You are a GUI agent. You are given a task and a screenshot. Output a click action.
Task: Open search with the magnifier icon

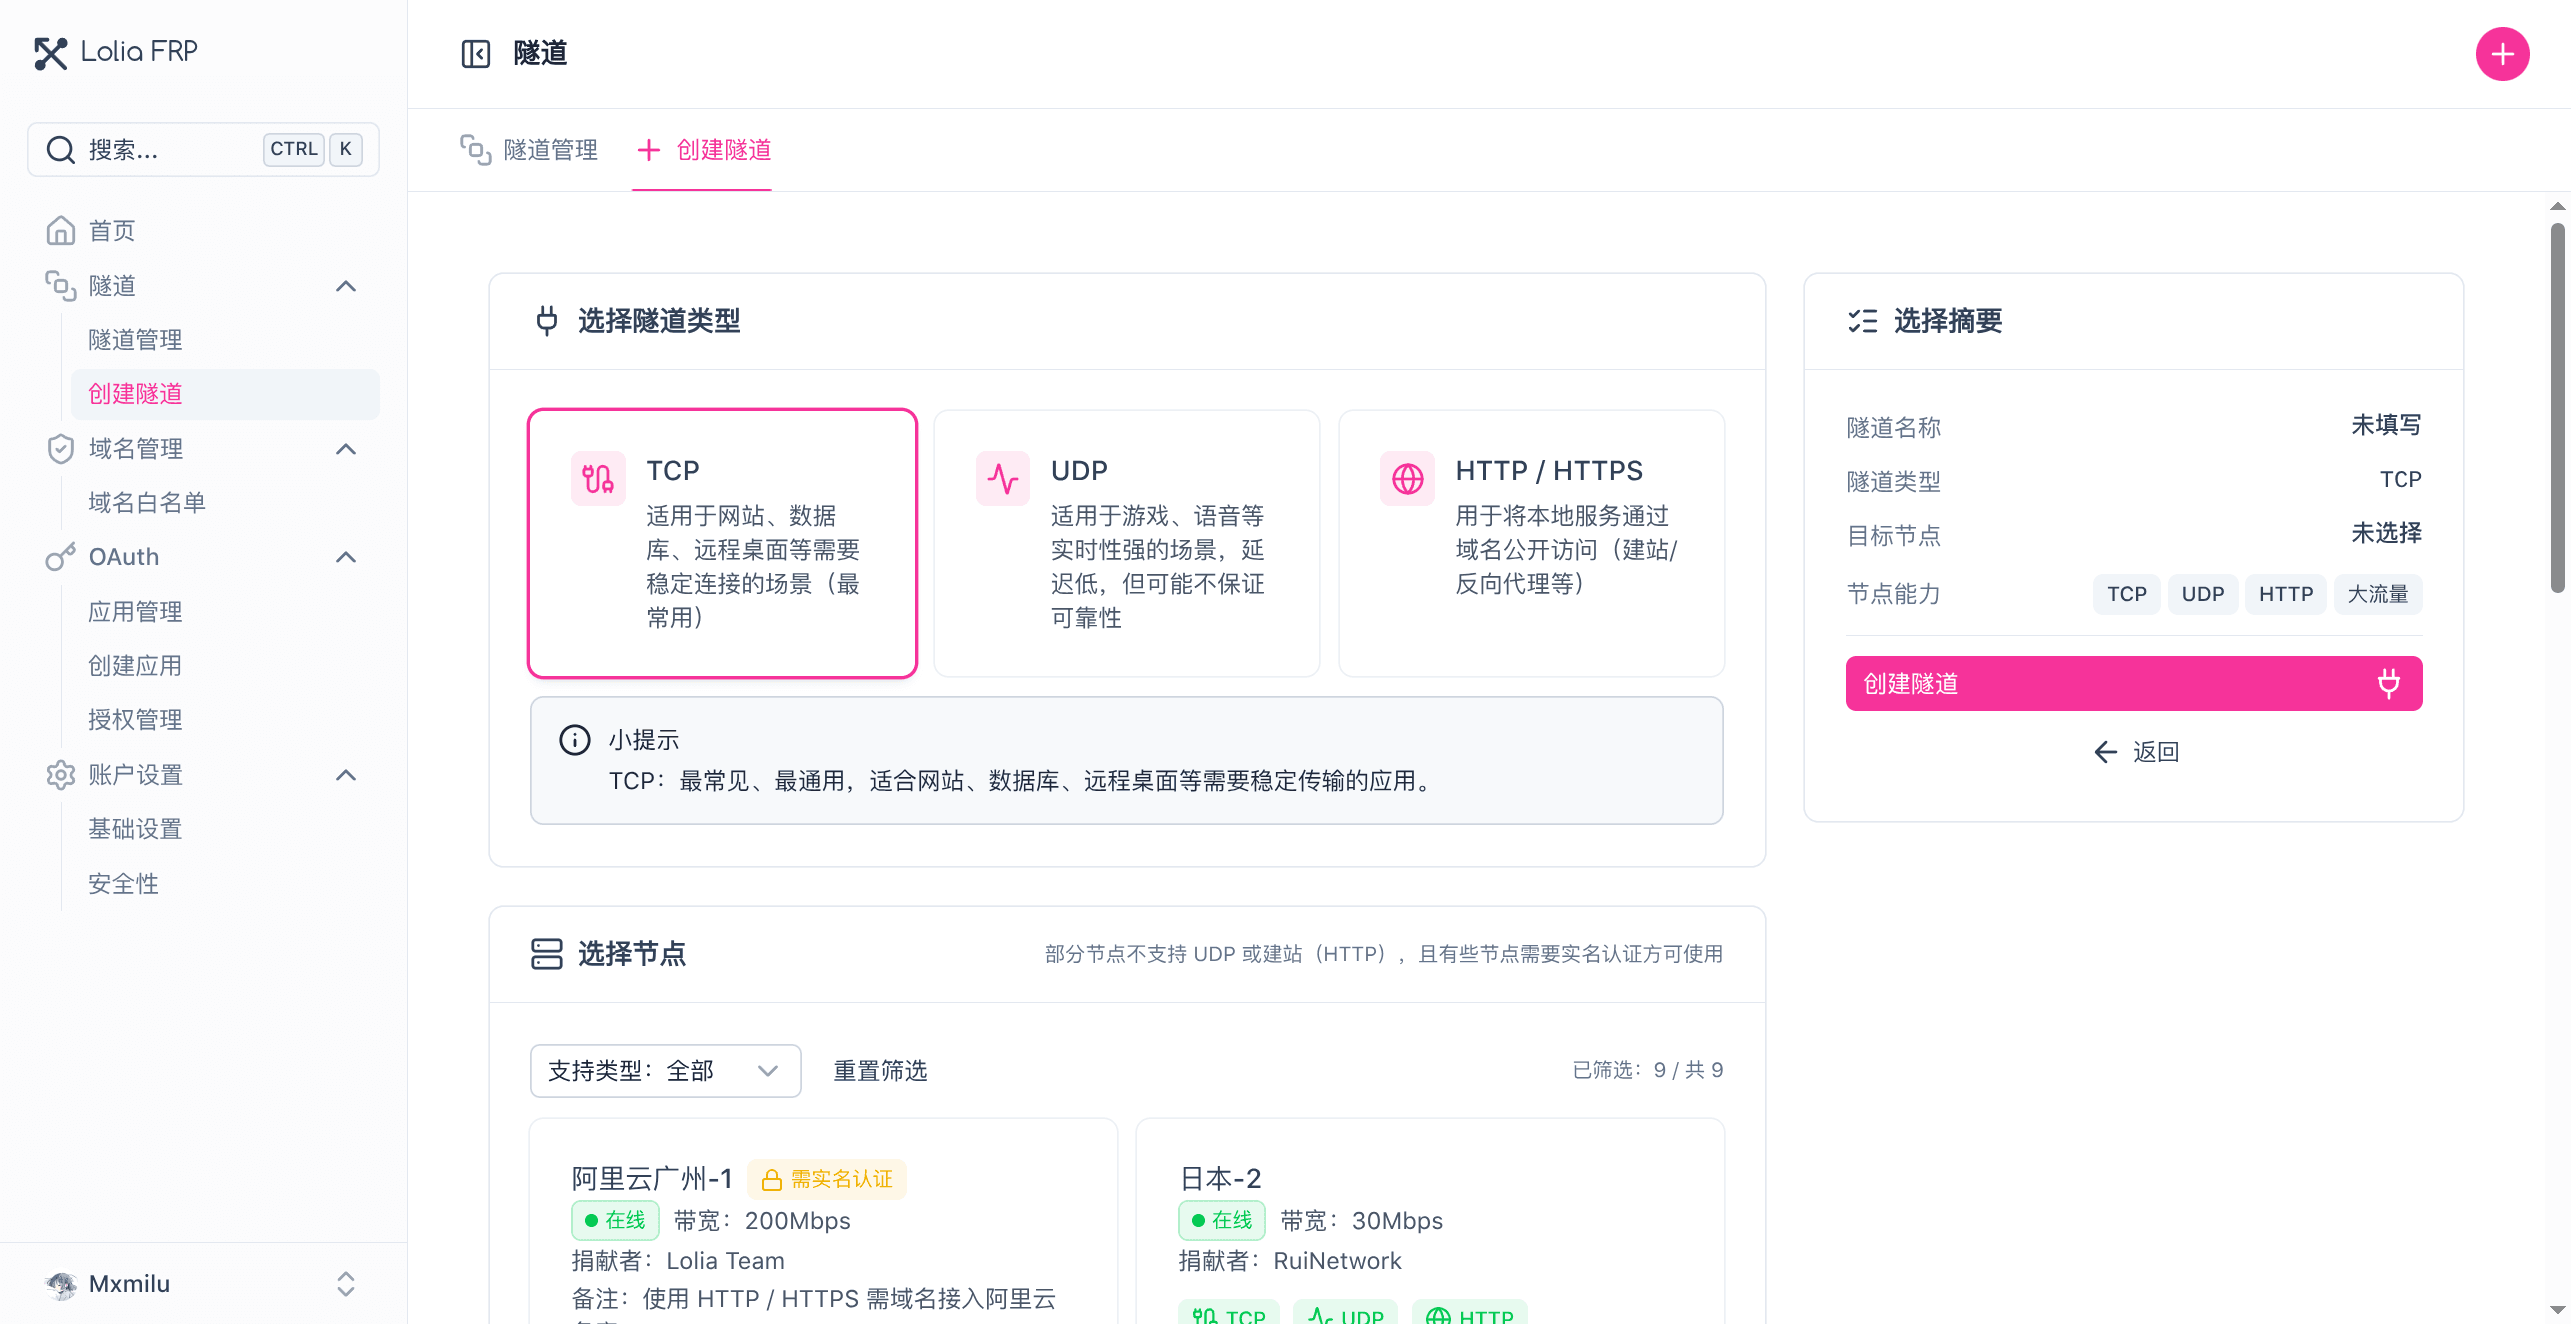pyautogui.click(x=59, y=149)
